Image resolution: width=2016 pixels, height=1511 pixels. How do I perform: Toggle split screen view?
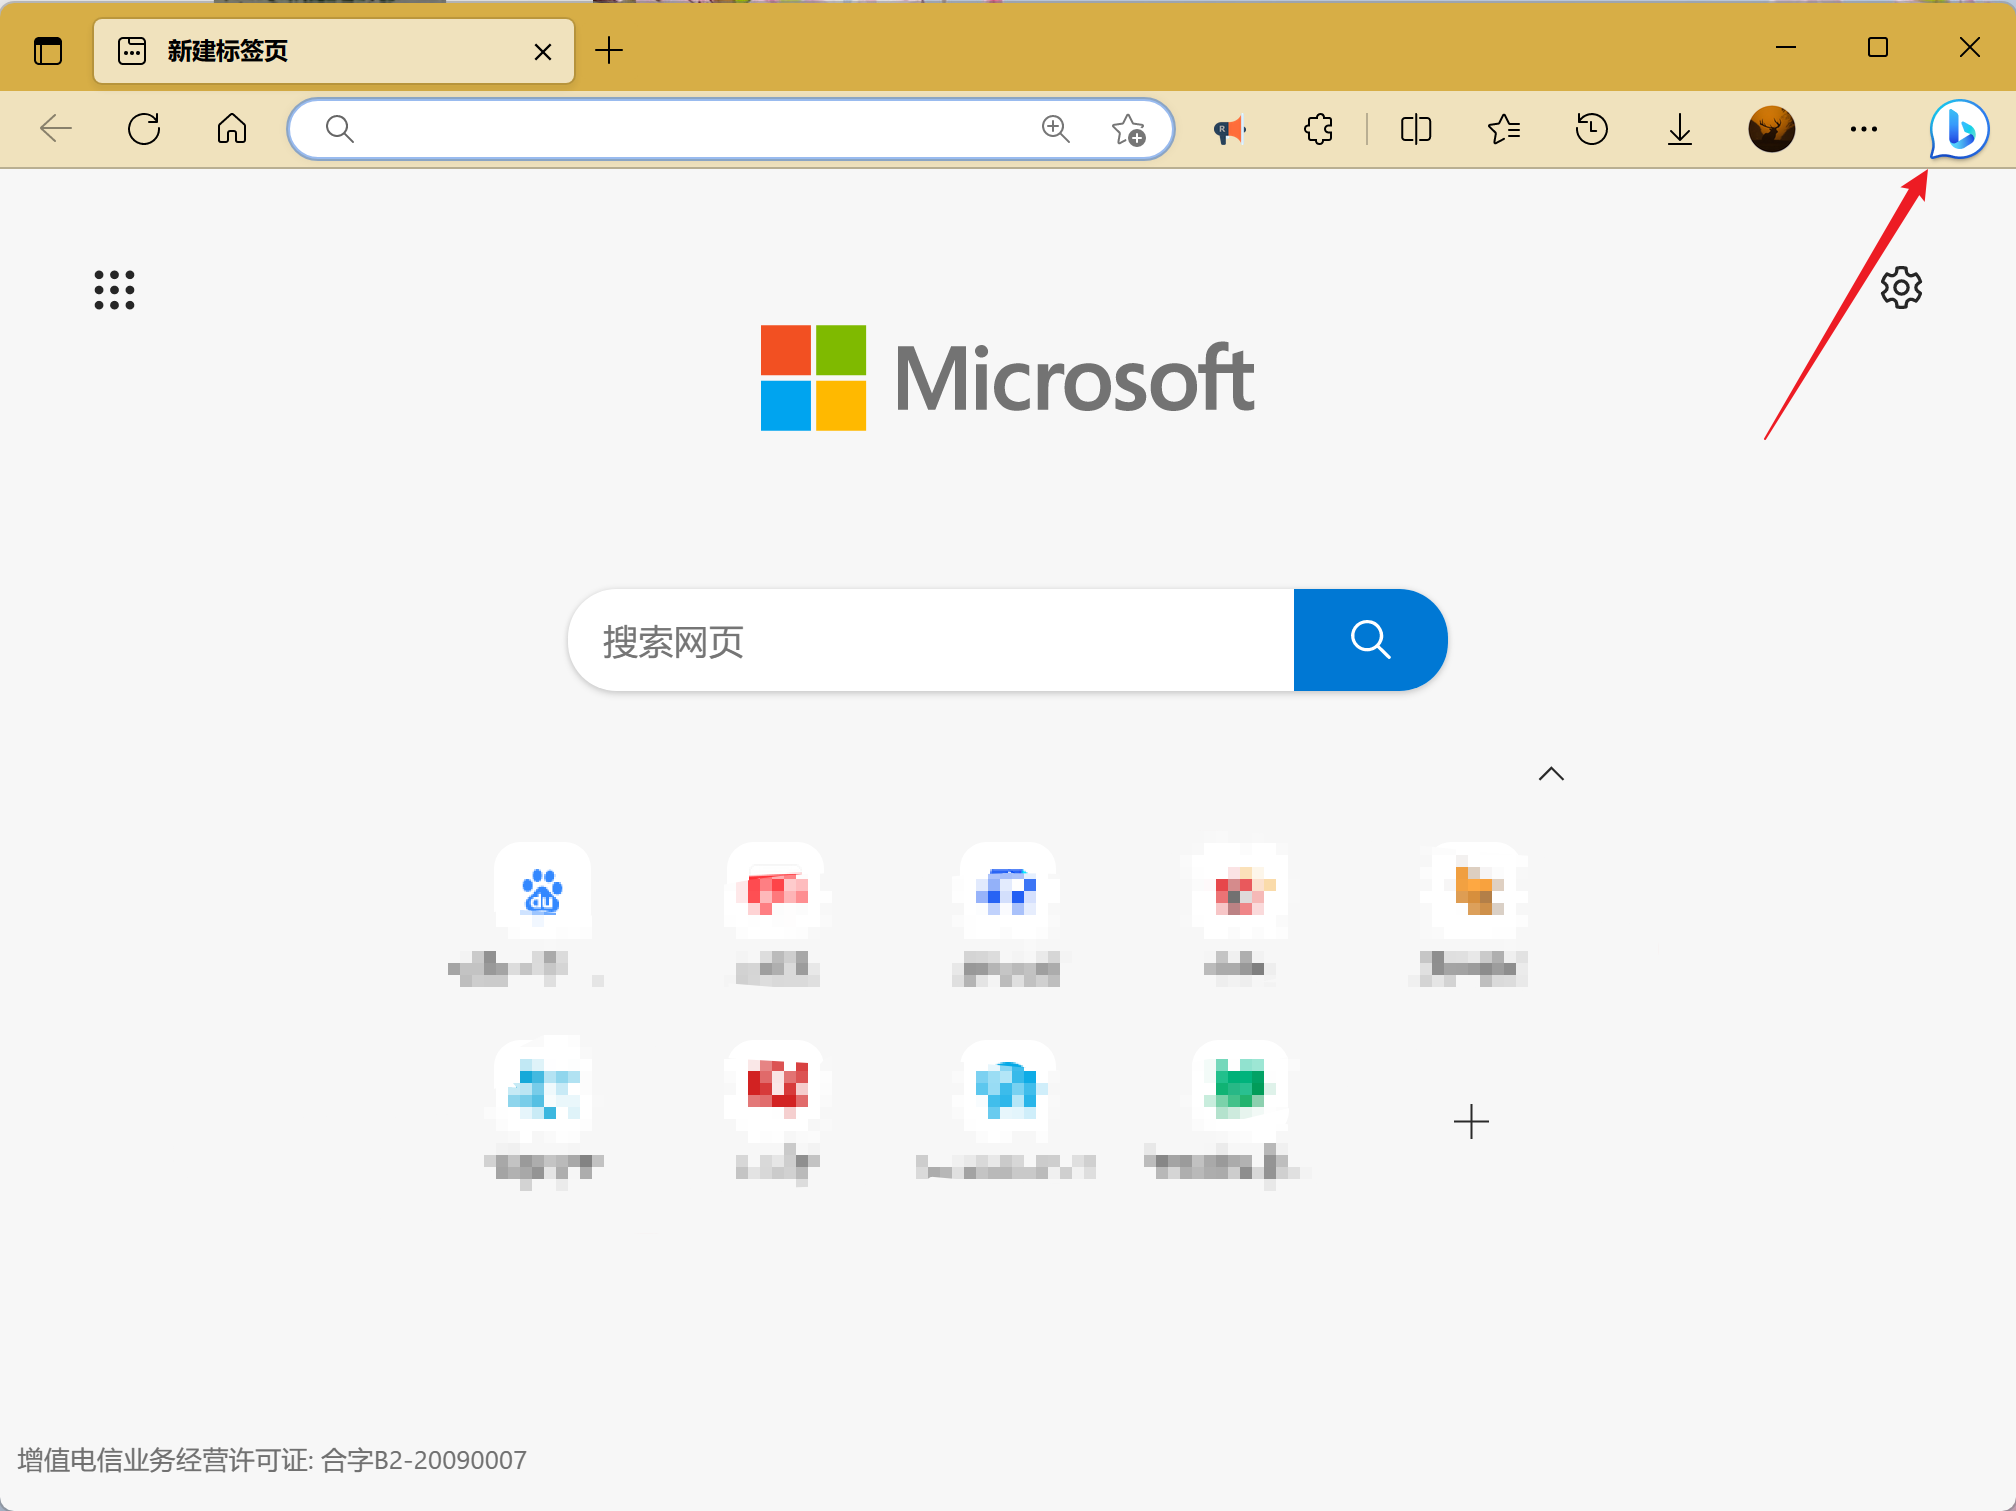(x=1416, y=129)
